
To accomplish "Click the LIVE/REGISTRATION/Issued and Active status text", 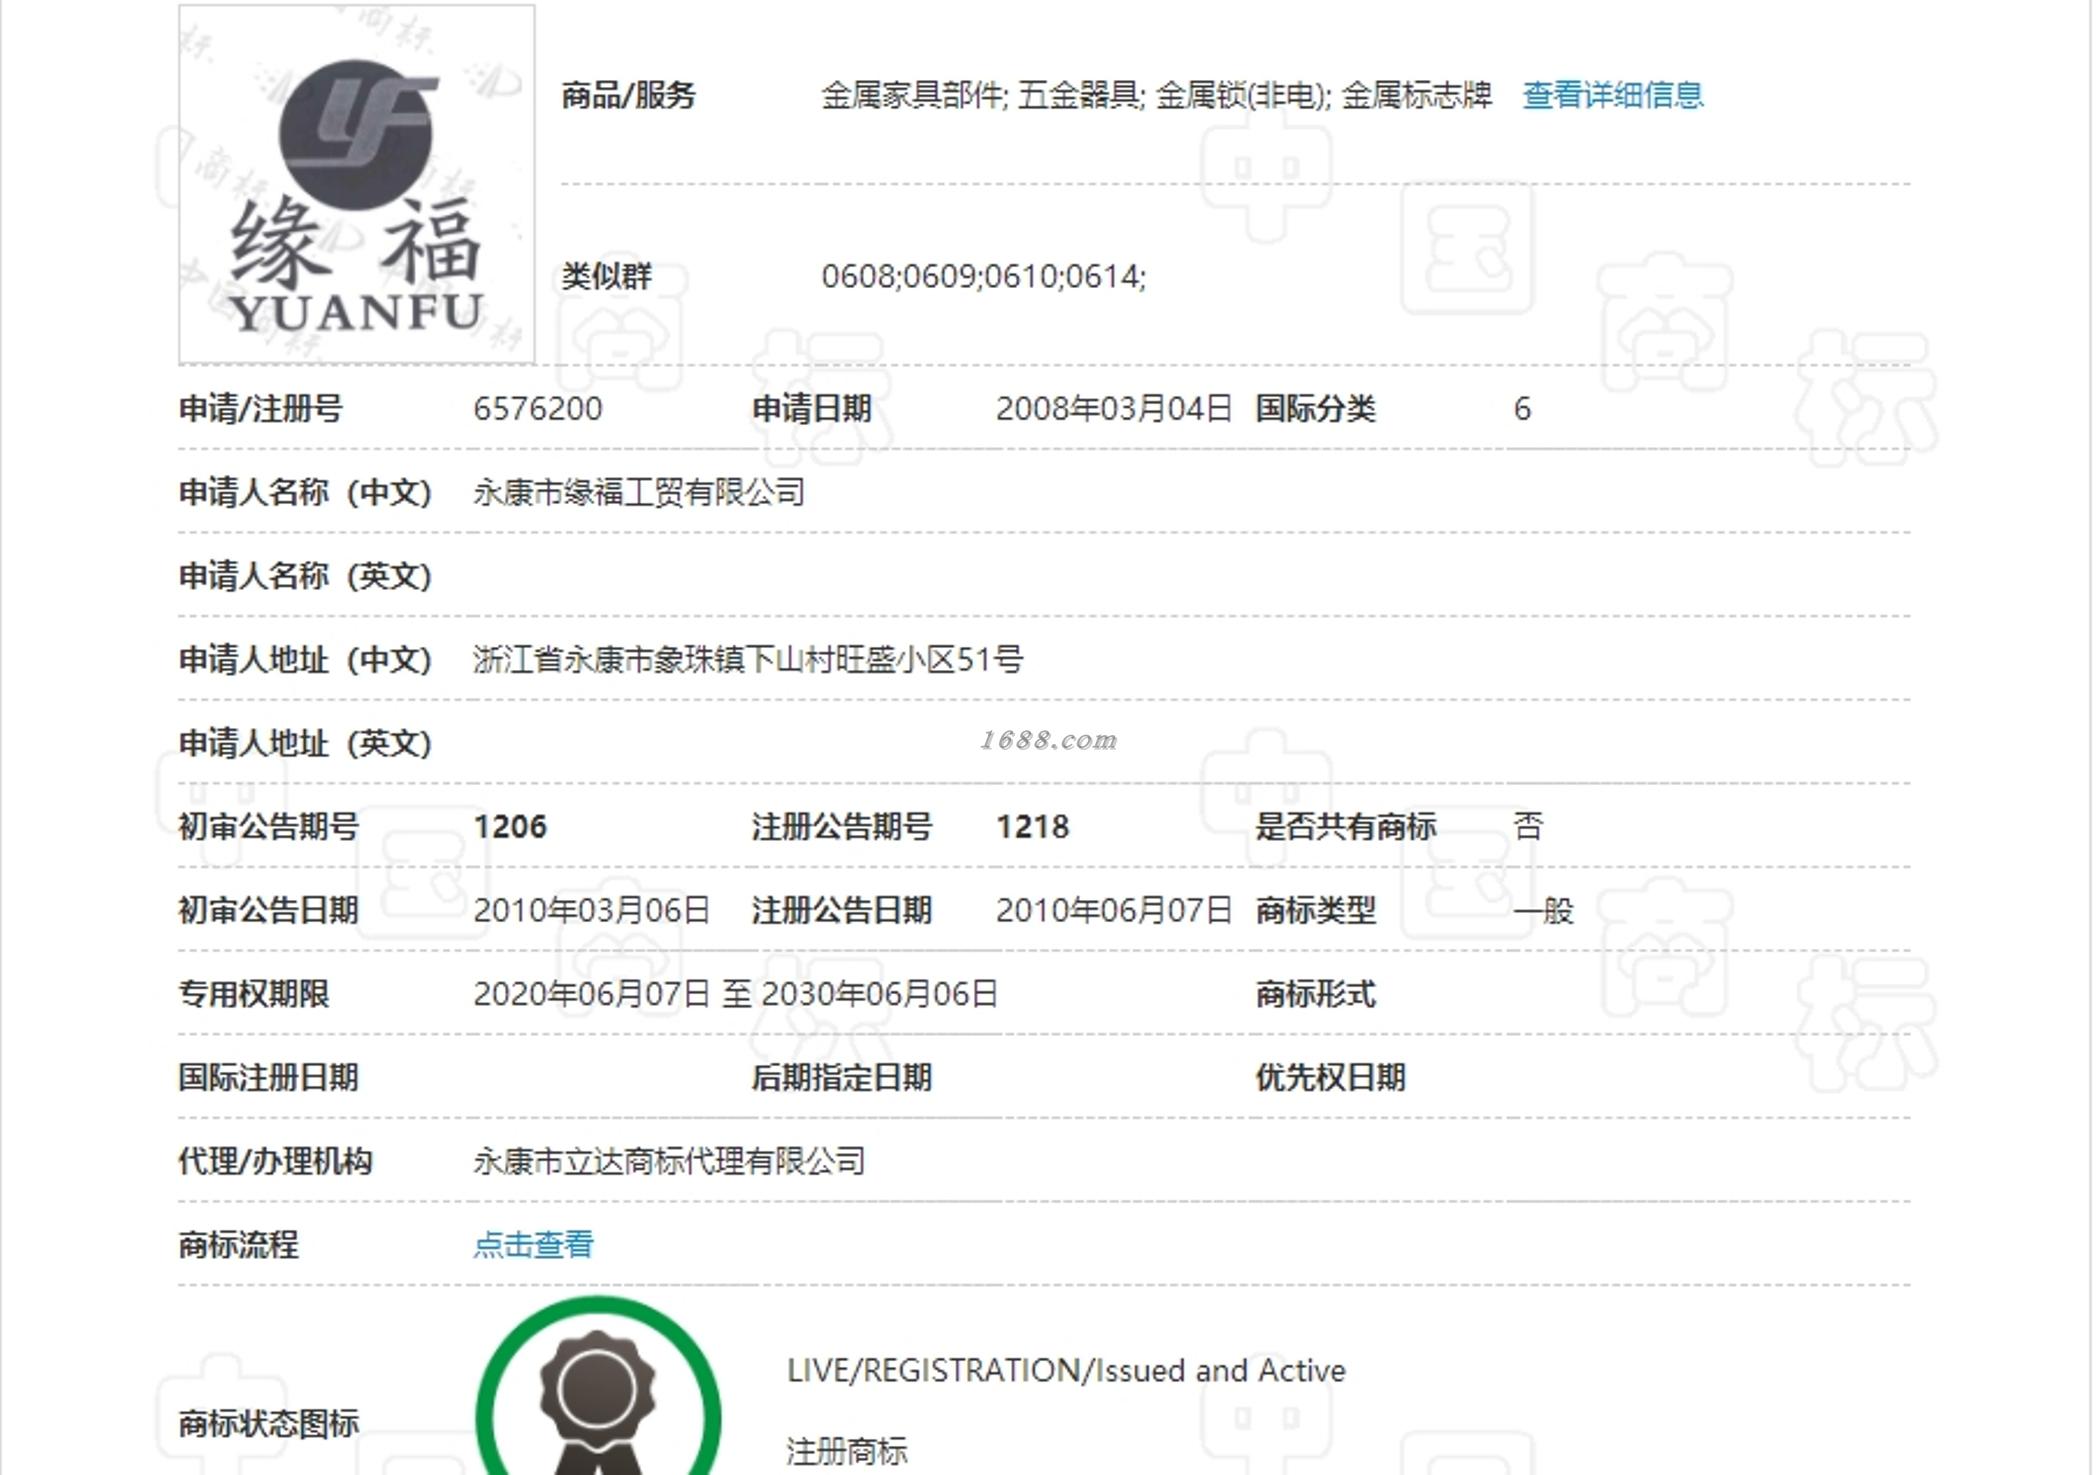I will pos(1066,1371).
